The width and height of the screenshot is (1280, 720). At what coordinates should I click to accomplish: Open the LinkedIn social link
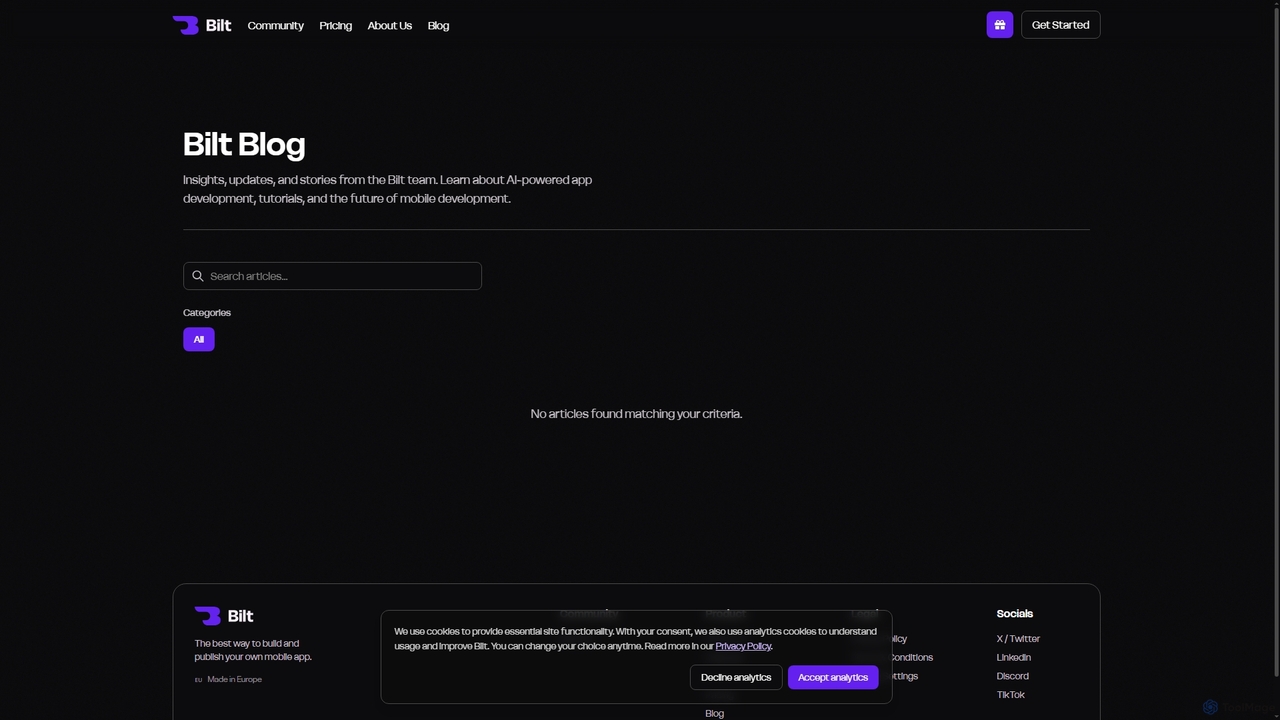(x=1013, y=657)
